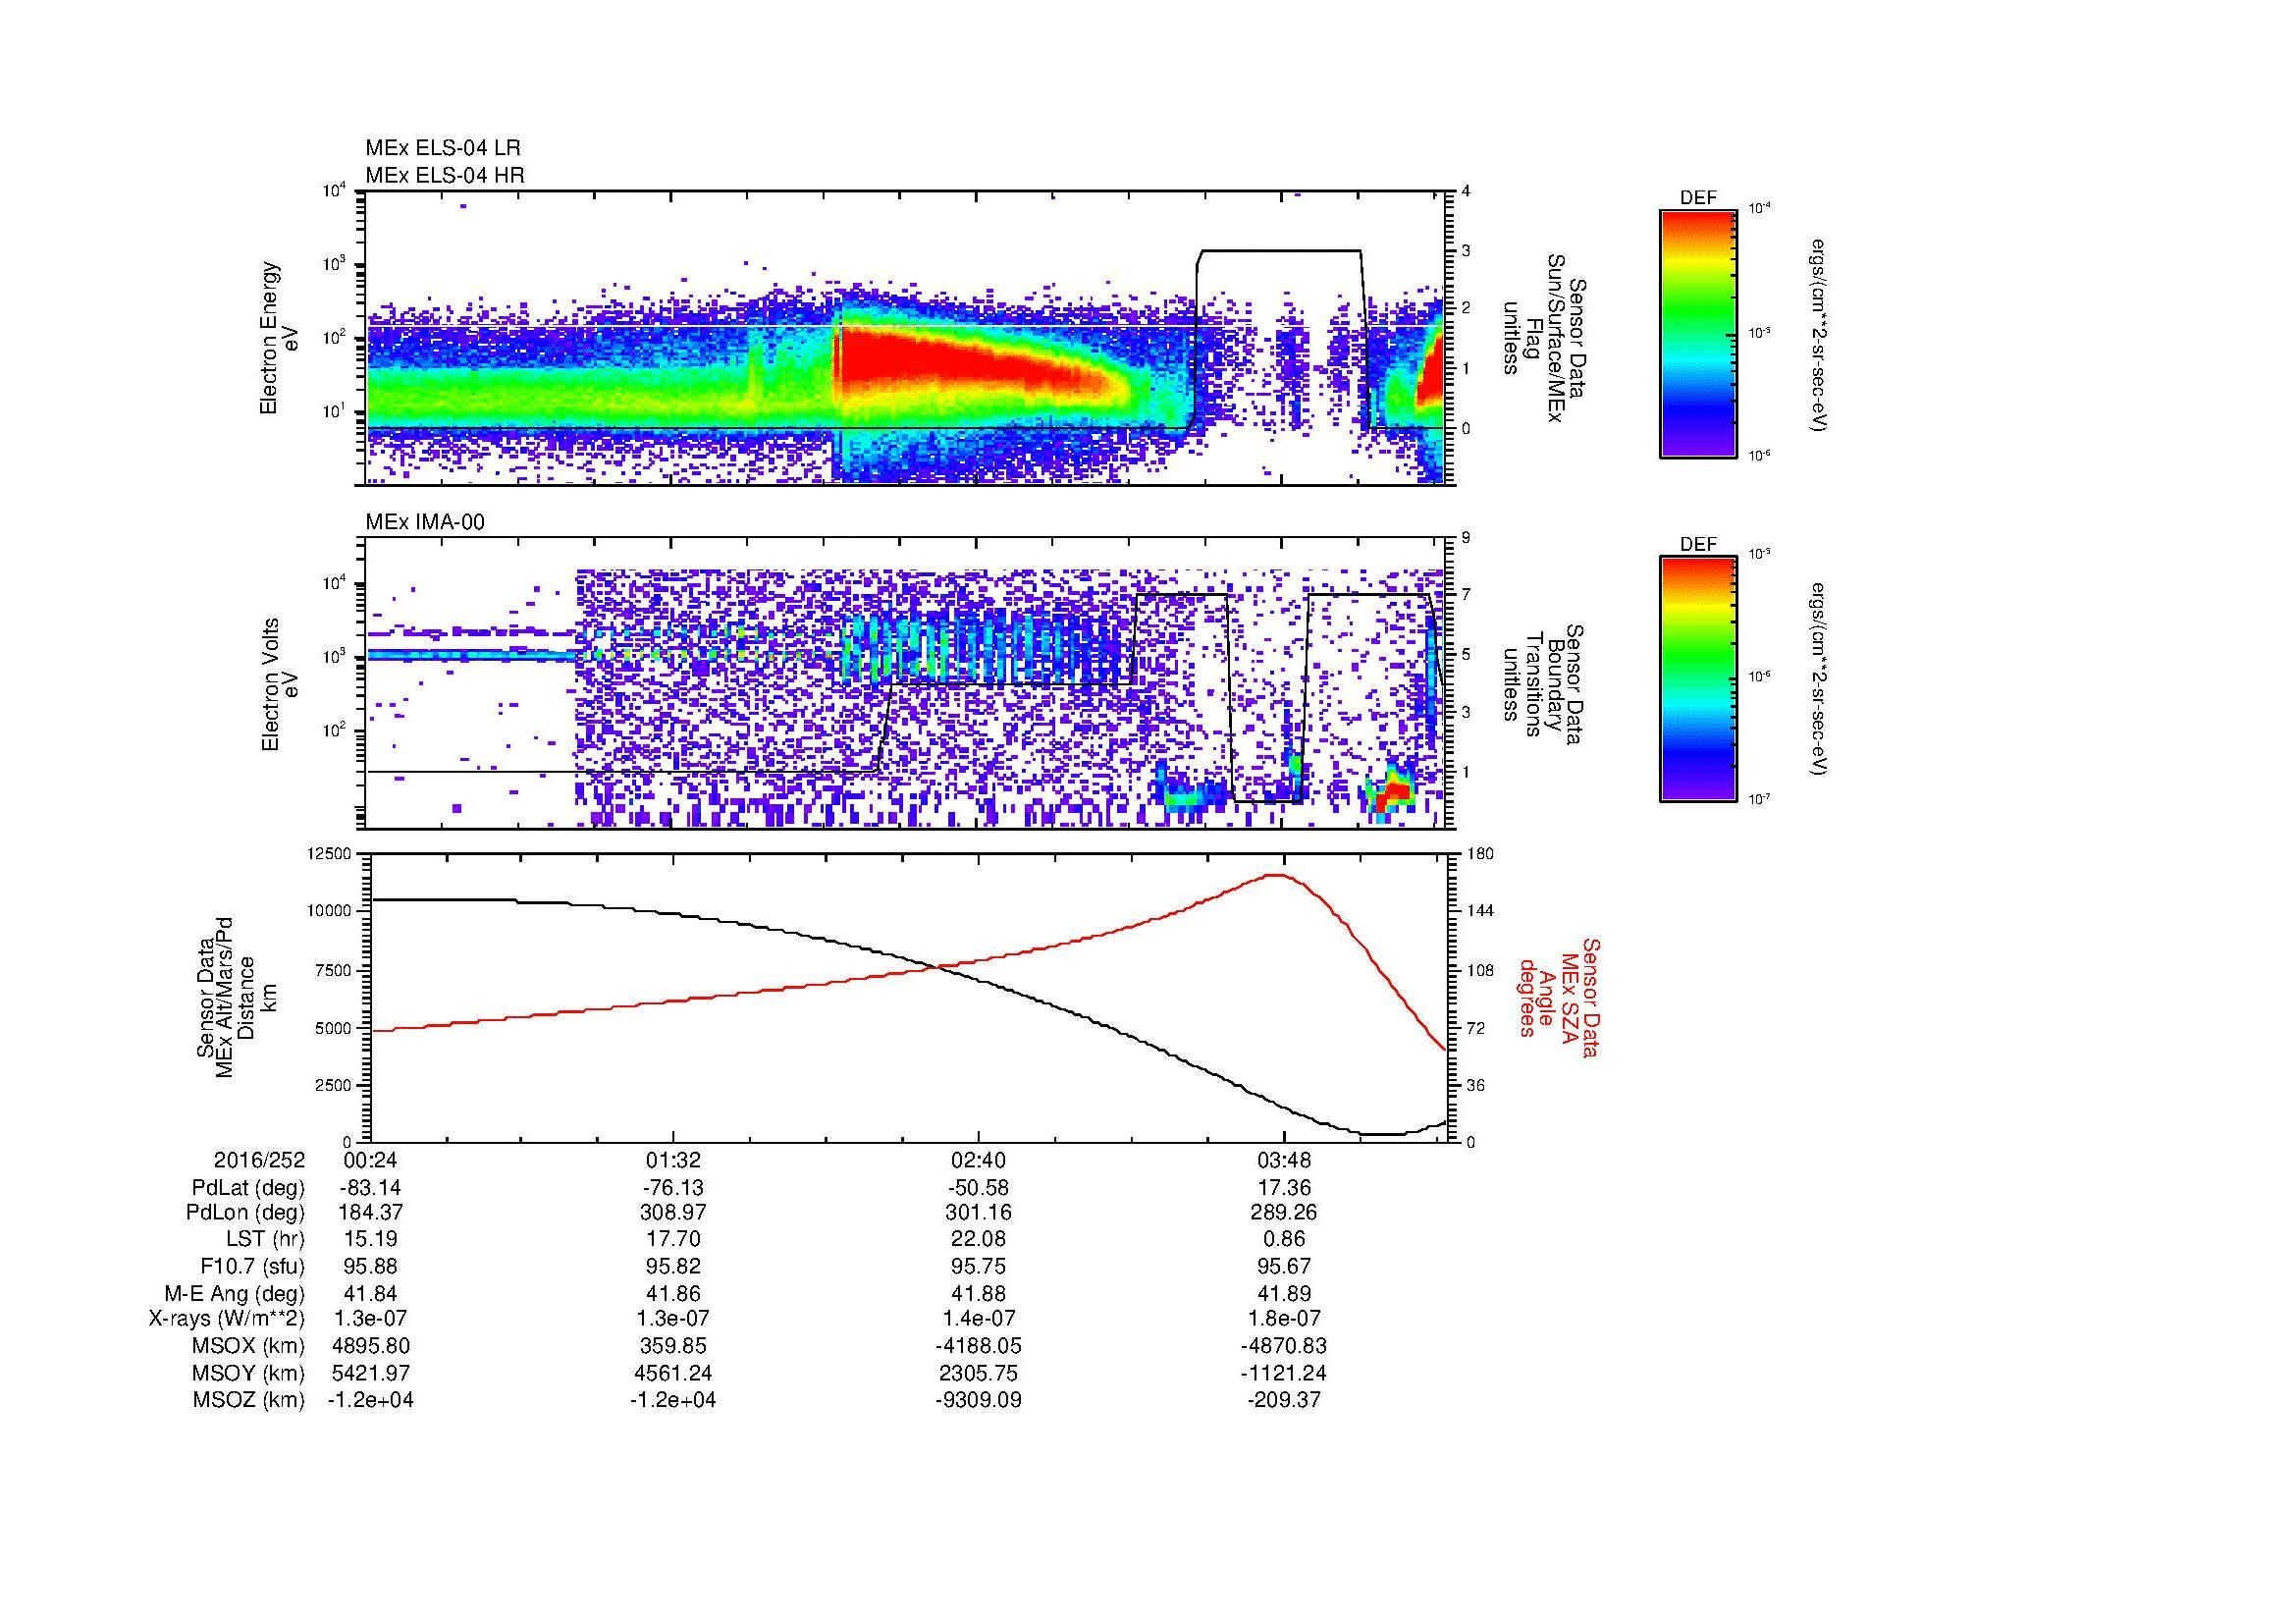
Task: Click the 12500 altitude axis tick
Action: [329, 854]
